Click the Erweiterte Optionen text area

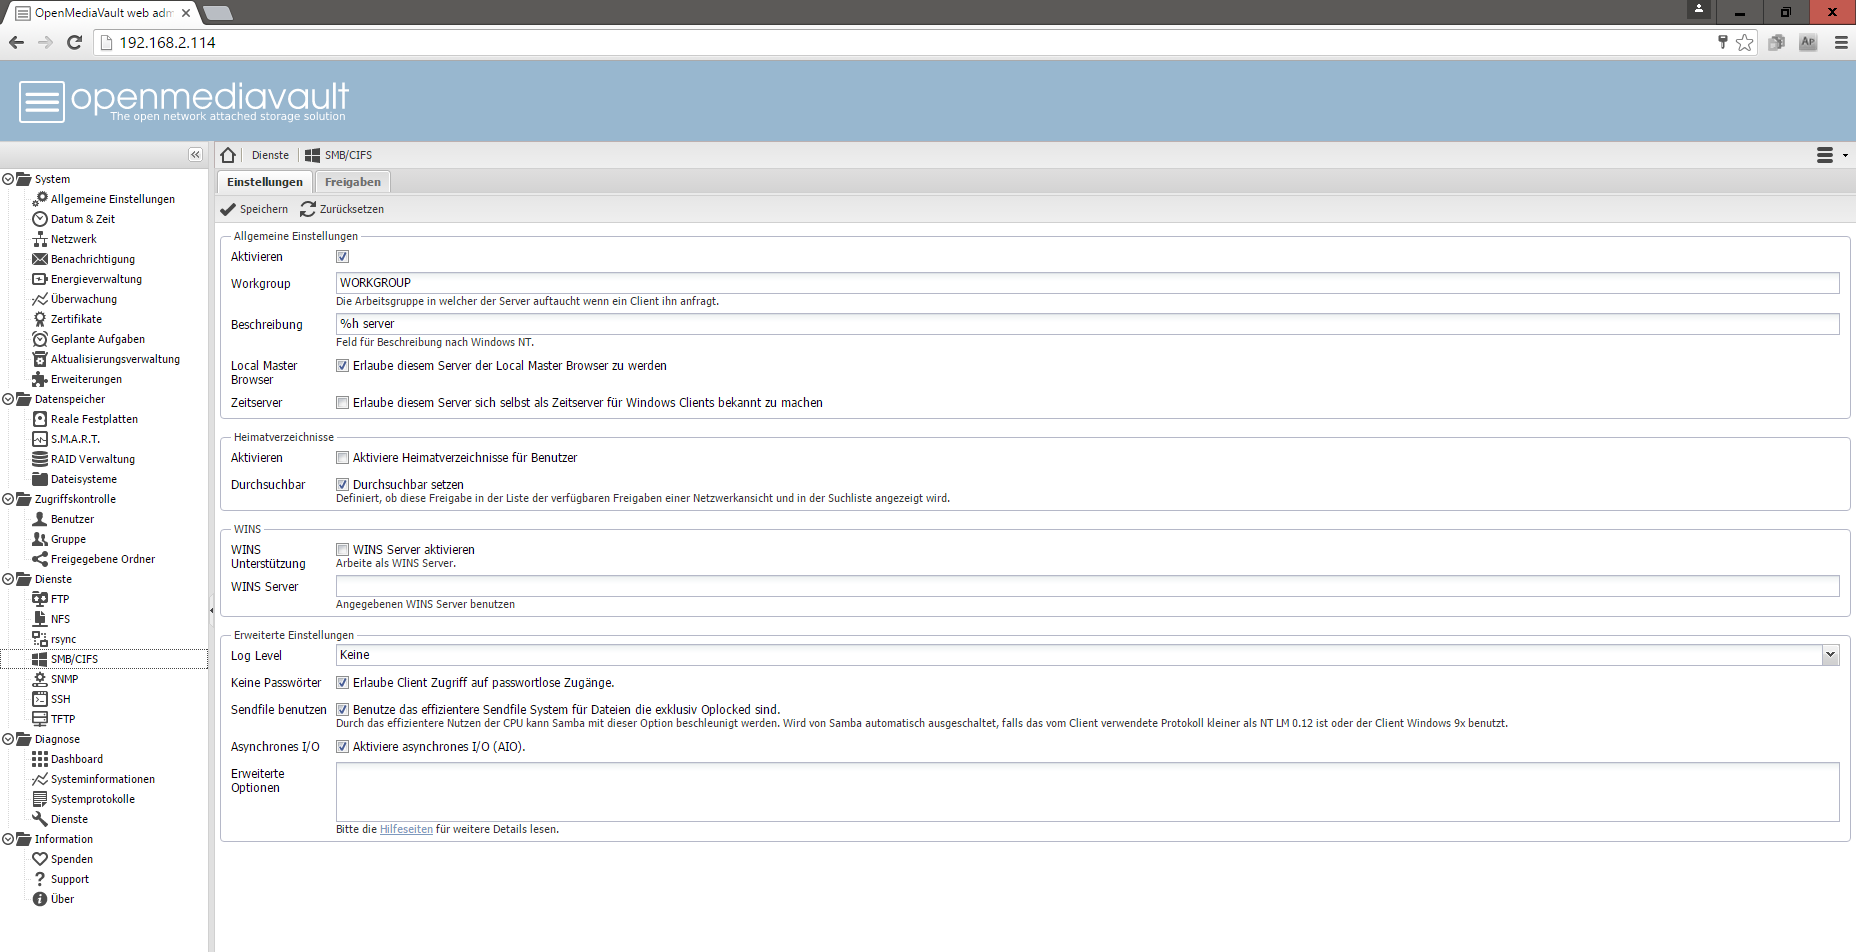1087,792
